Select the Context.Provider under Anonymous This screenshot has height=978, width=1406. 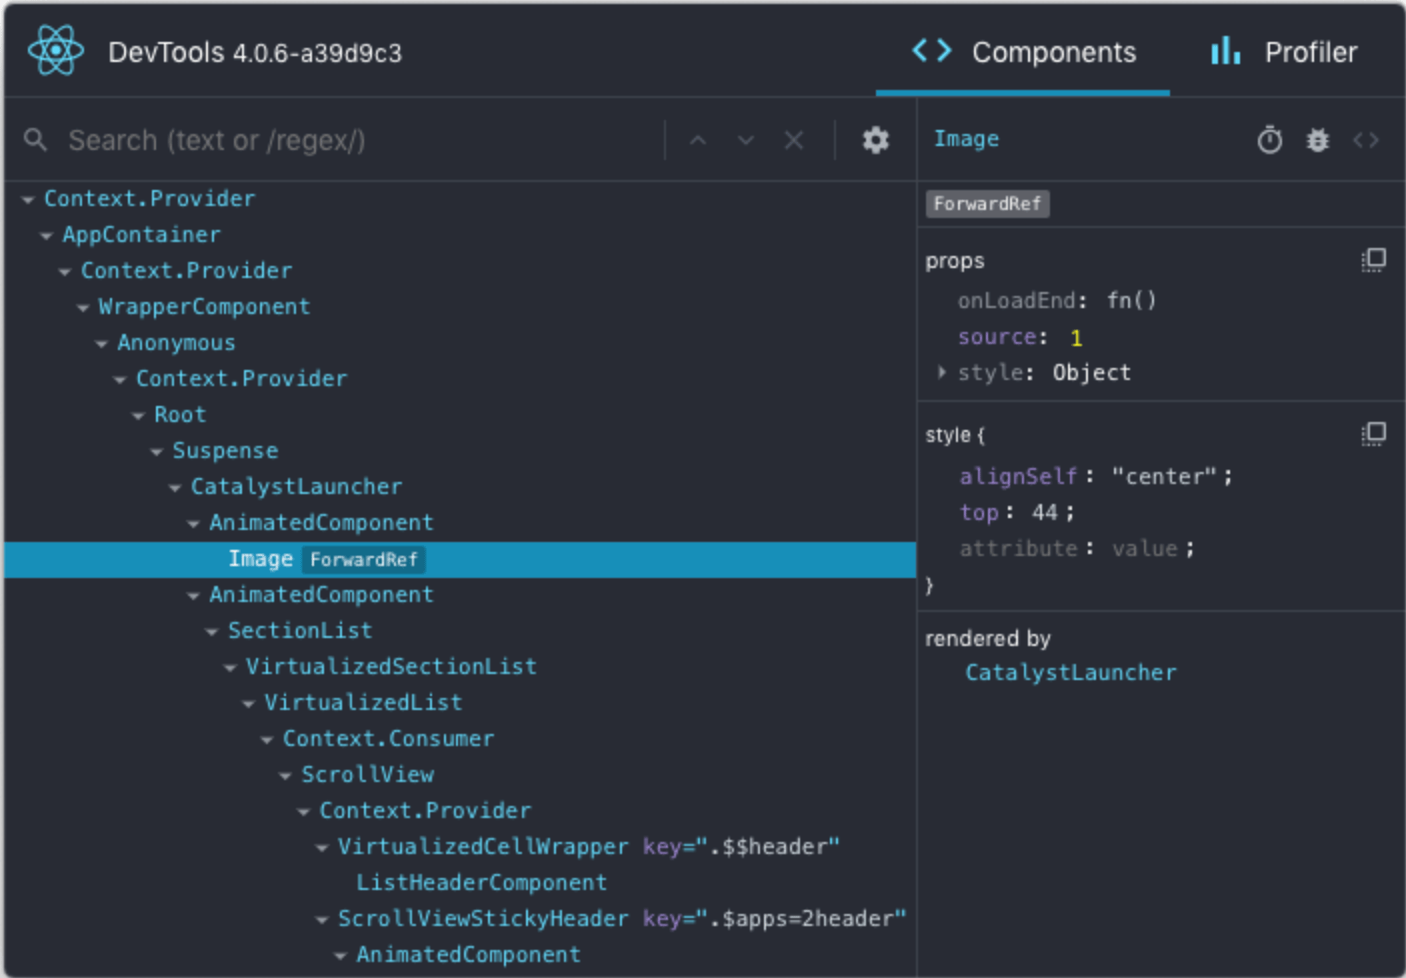point(241,378)
